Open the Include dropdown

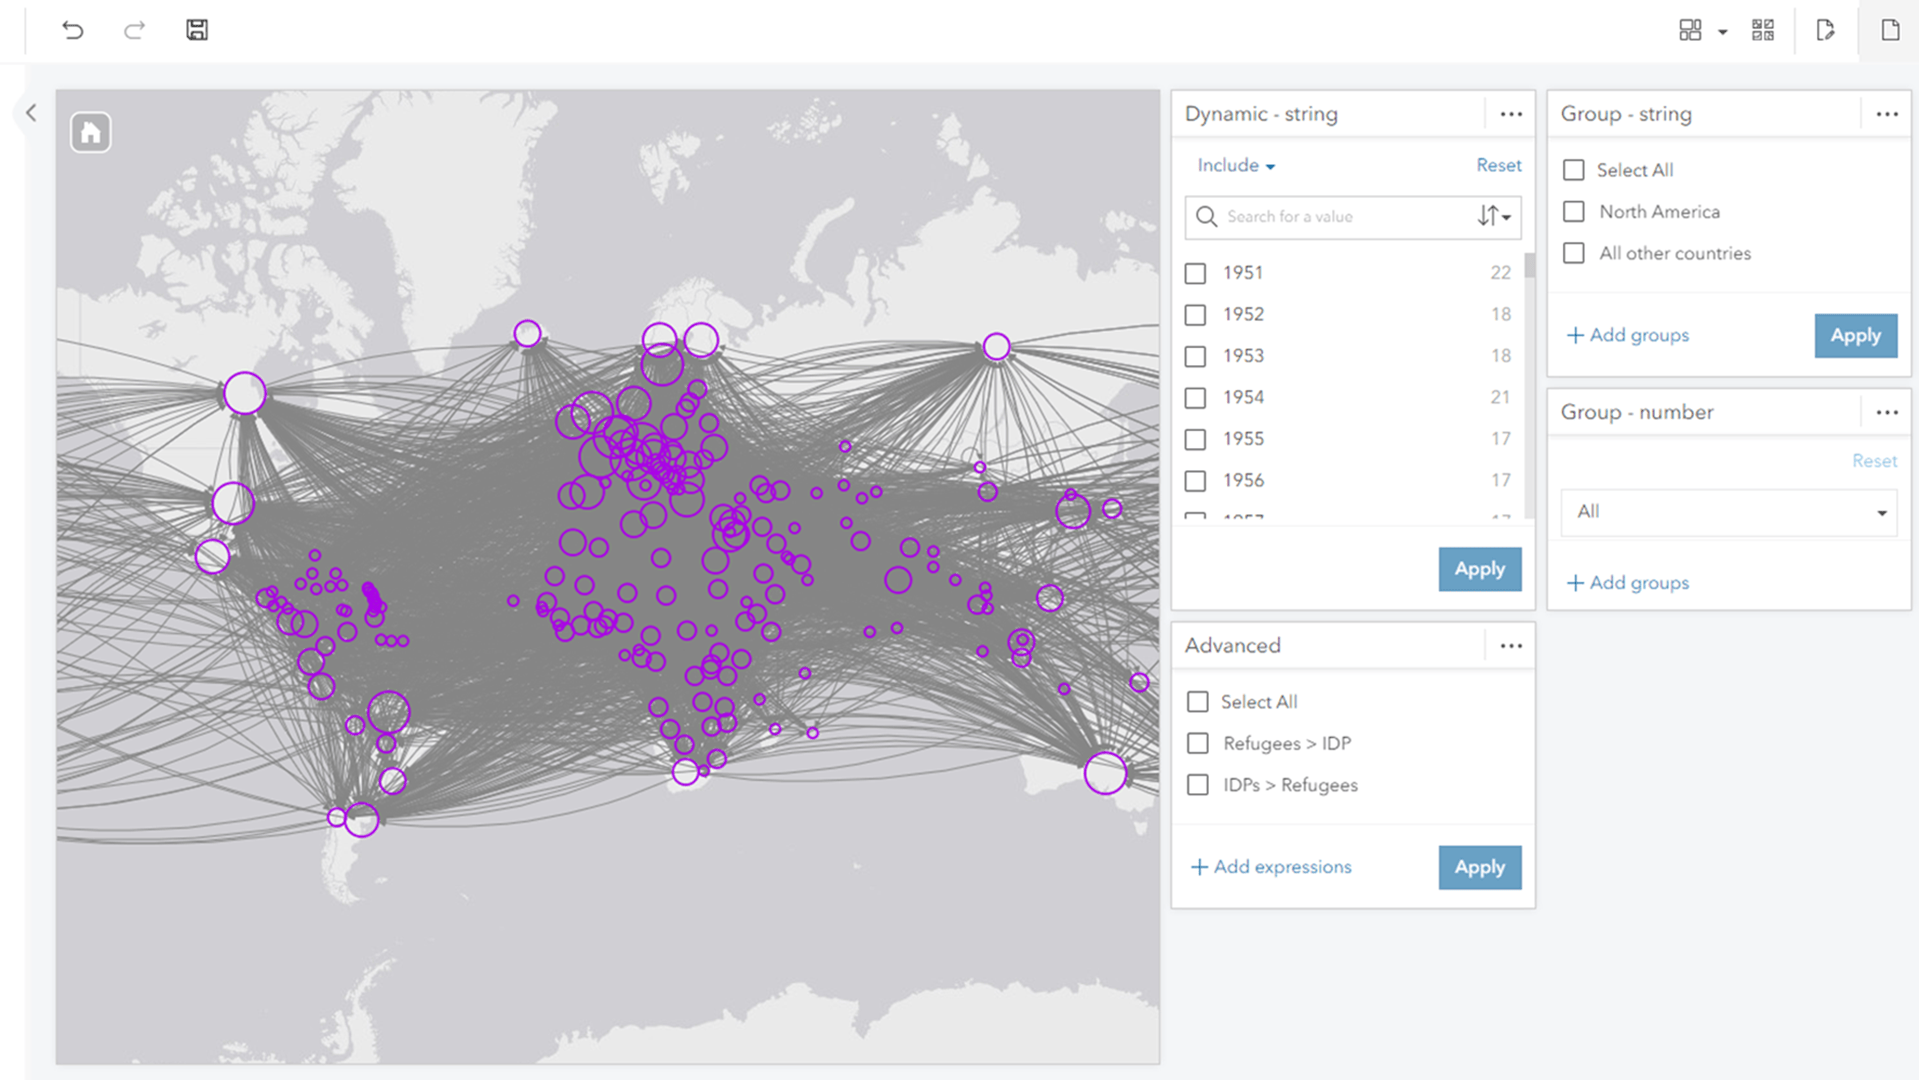click(1236, 166)
